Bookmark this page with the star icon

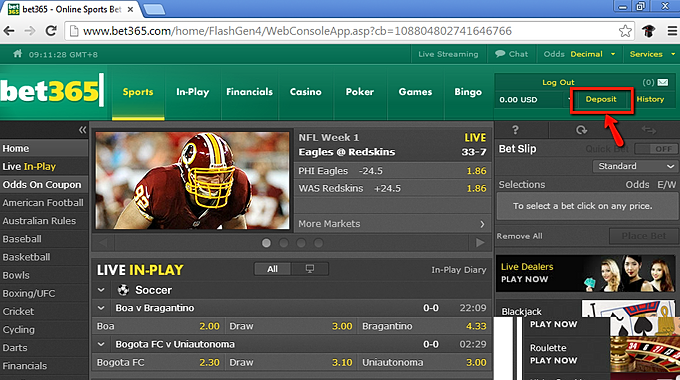(x=625, y=31)
